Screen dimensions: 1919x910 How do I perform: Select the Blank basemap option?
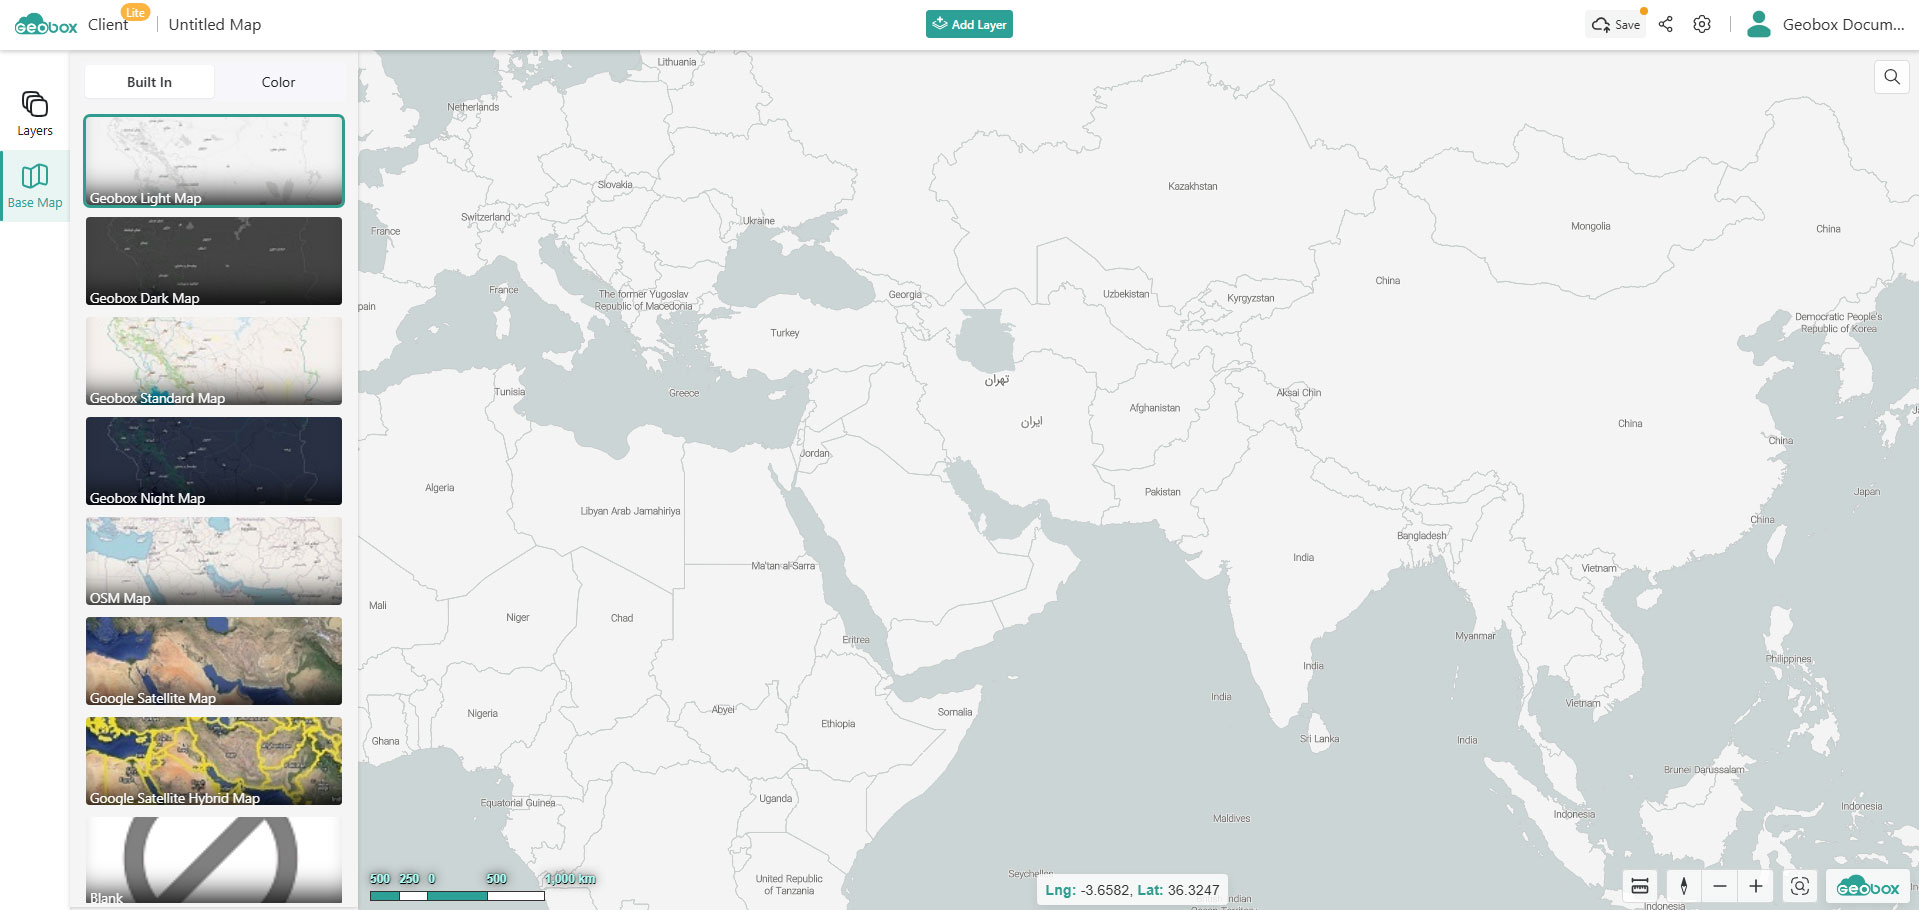214,860
